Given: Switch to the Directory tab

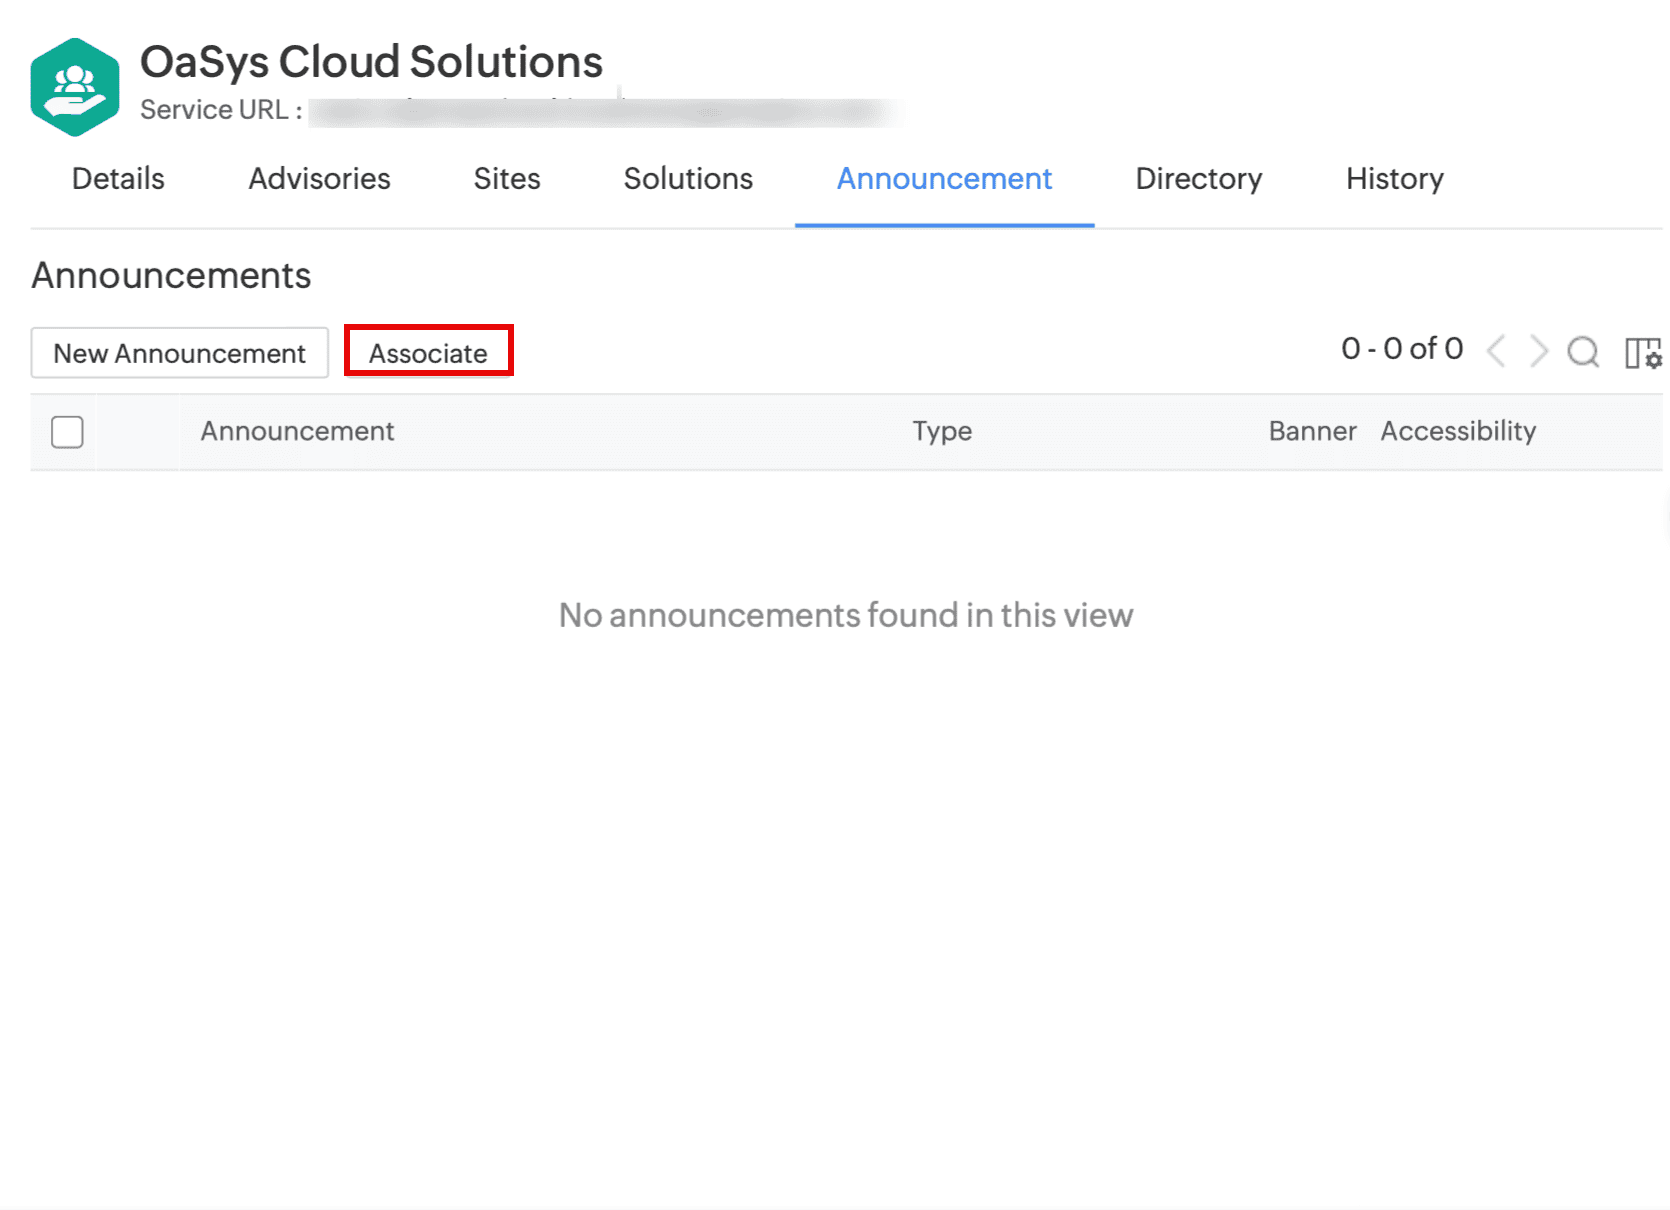Looking at the screenshot, I should (x=1198, y=179).
